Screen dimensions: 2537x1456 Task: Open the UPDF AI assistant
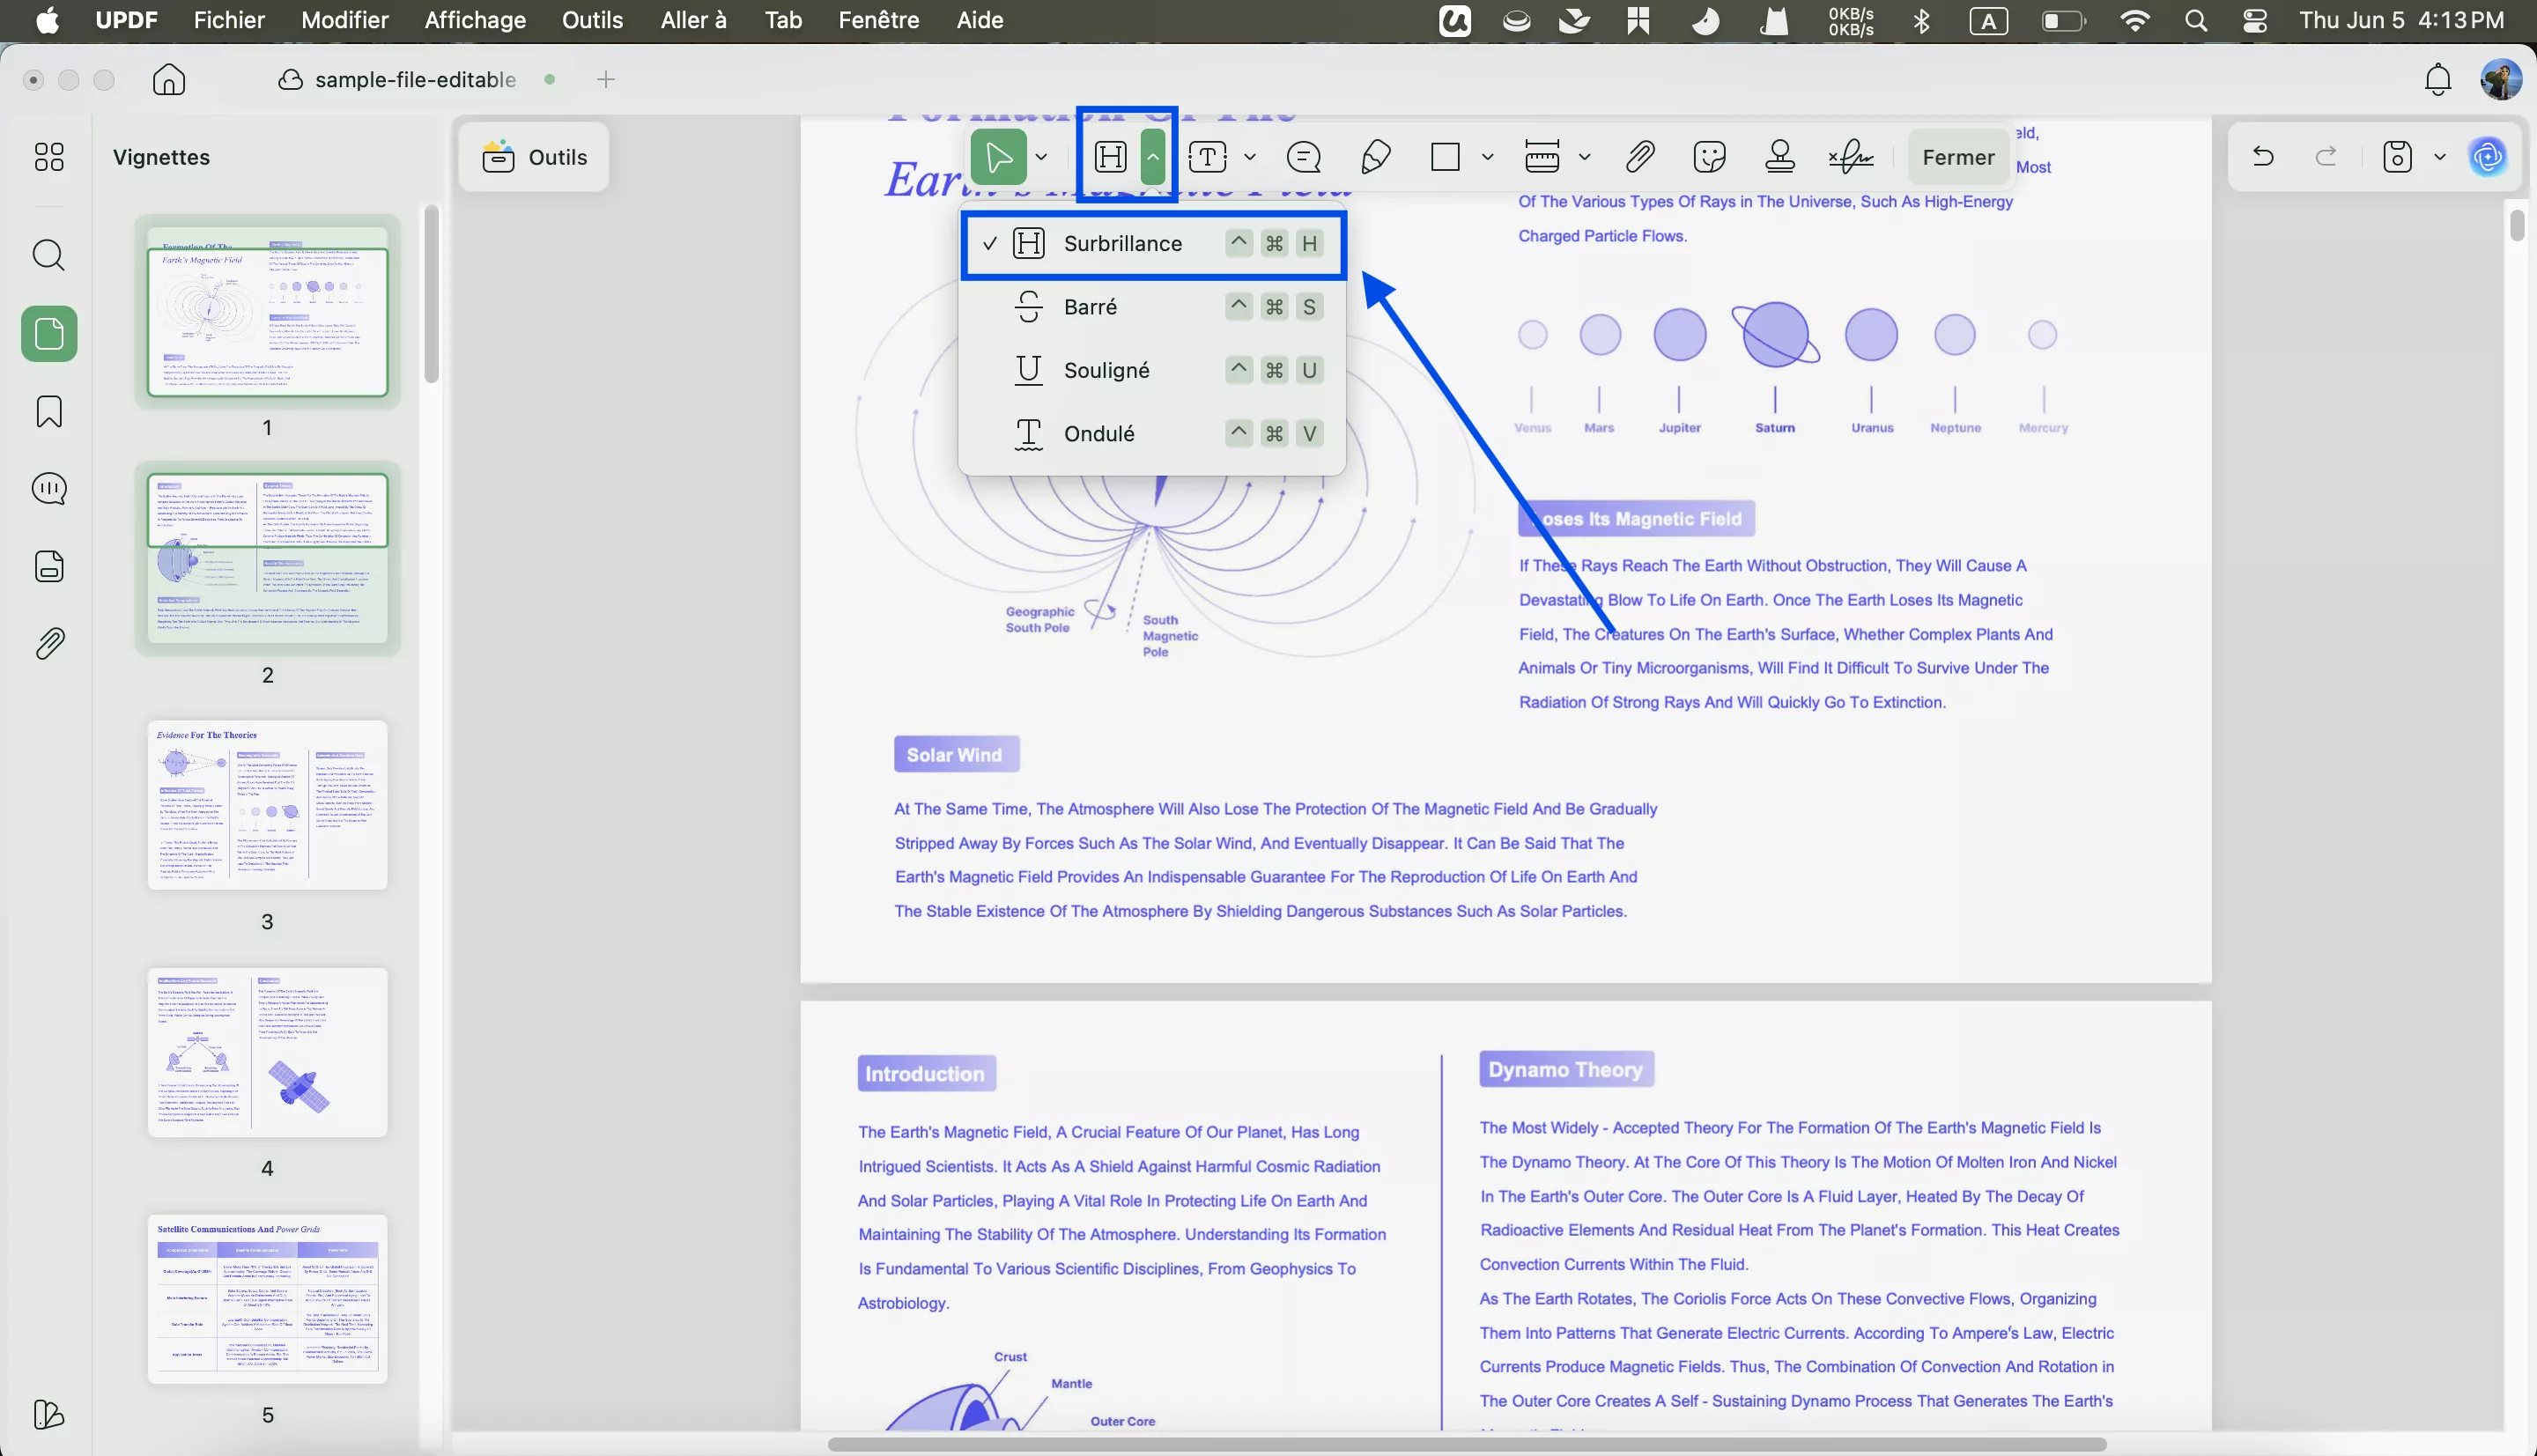pyautogui.click(x=2488, y=157)
